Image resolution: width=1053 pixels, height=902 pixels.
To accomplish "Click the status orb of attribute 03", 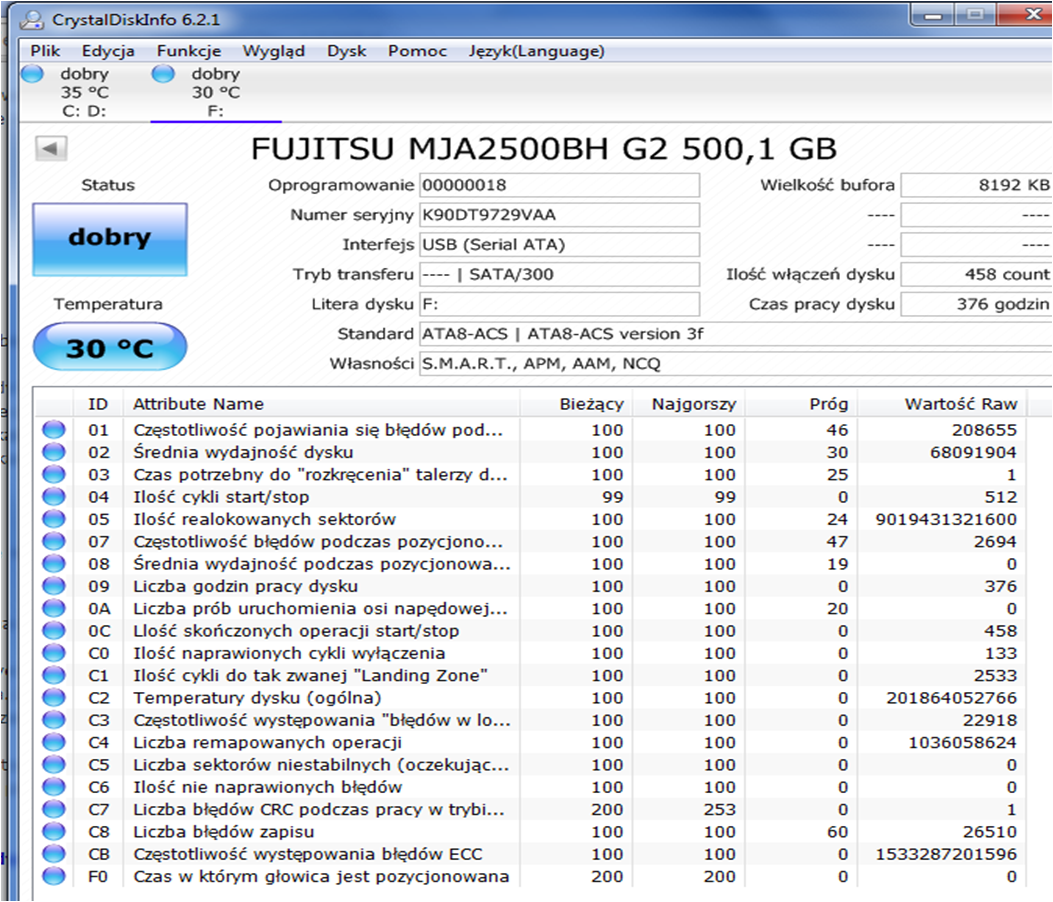I will (x=54, y=474).
